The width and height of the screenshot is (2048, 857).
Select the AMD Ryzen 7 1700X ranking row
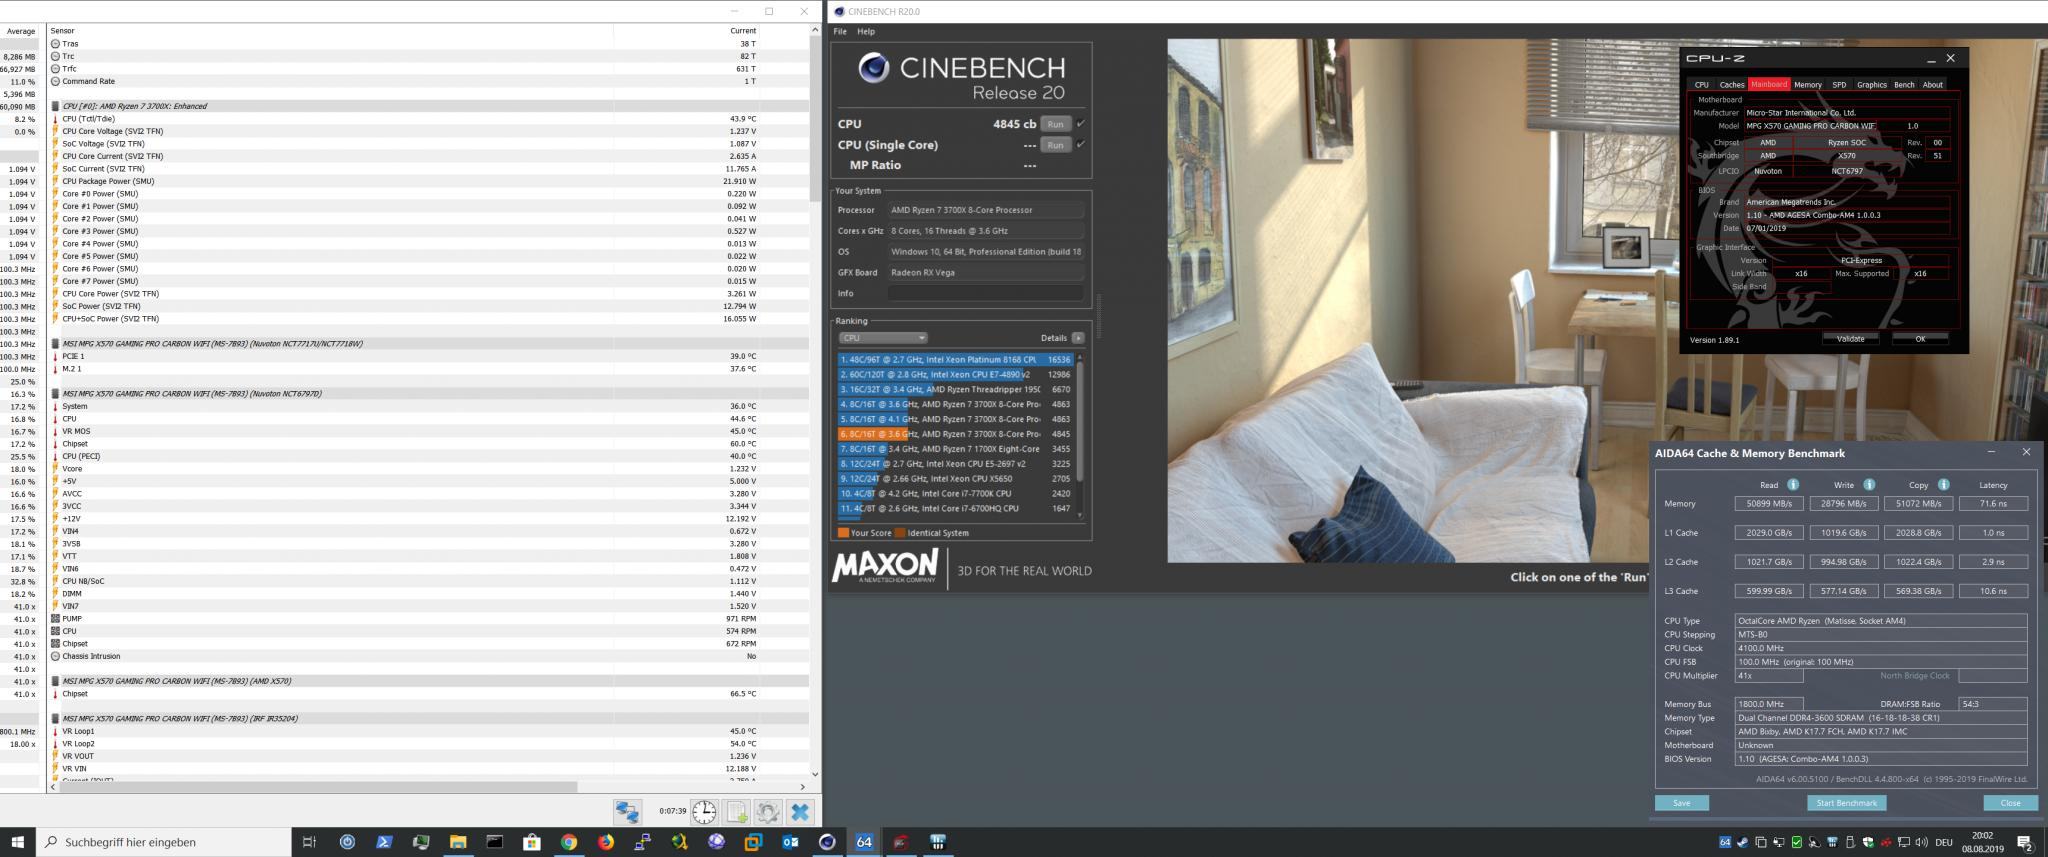click(955, 449)
